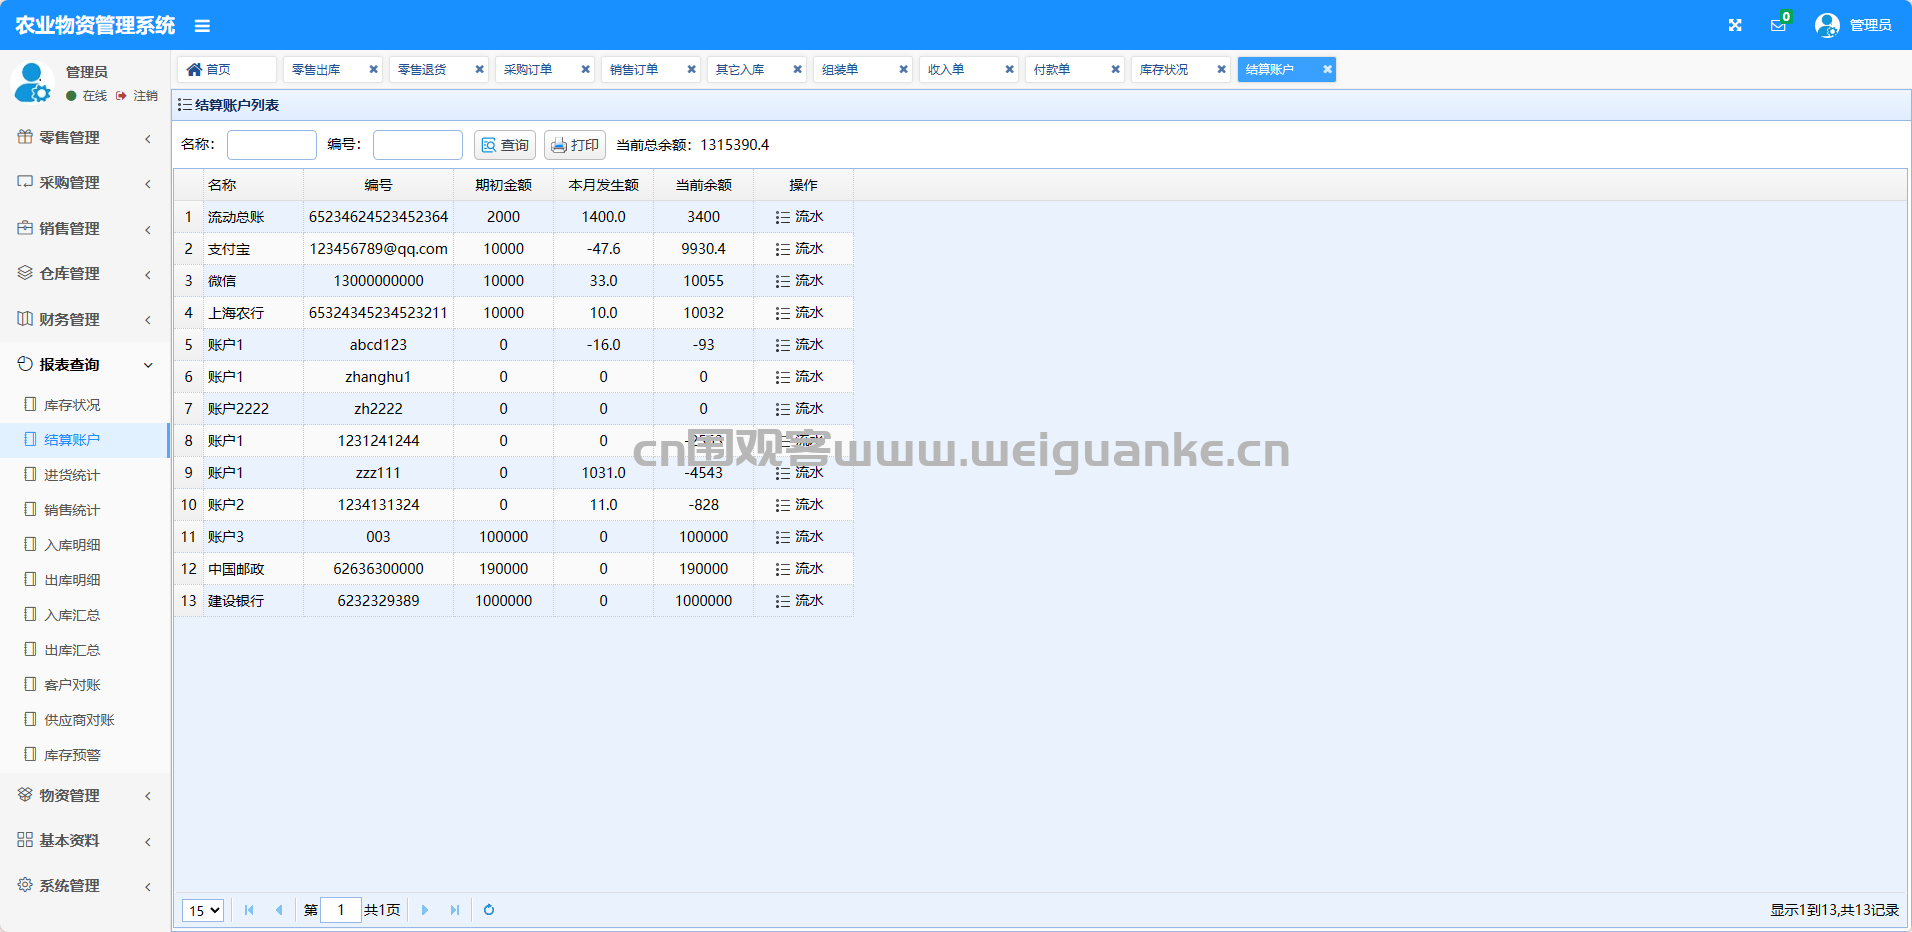The image size is (1912, 932).
Task: Collapse the 报表查询 menu
Action: tap(85, 365)
